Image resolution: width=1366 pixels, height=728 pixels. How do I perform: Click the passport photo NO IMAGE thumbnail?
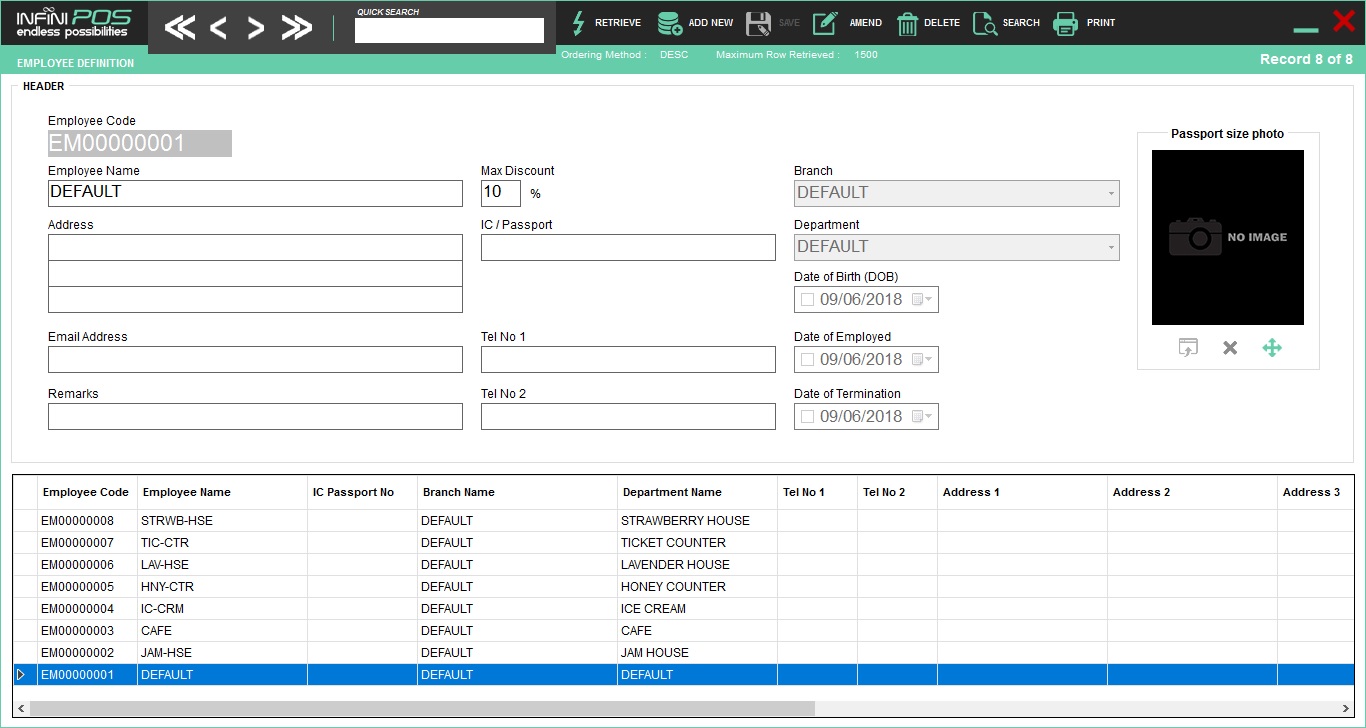1228,237
